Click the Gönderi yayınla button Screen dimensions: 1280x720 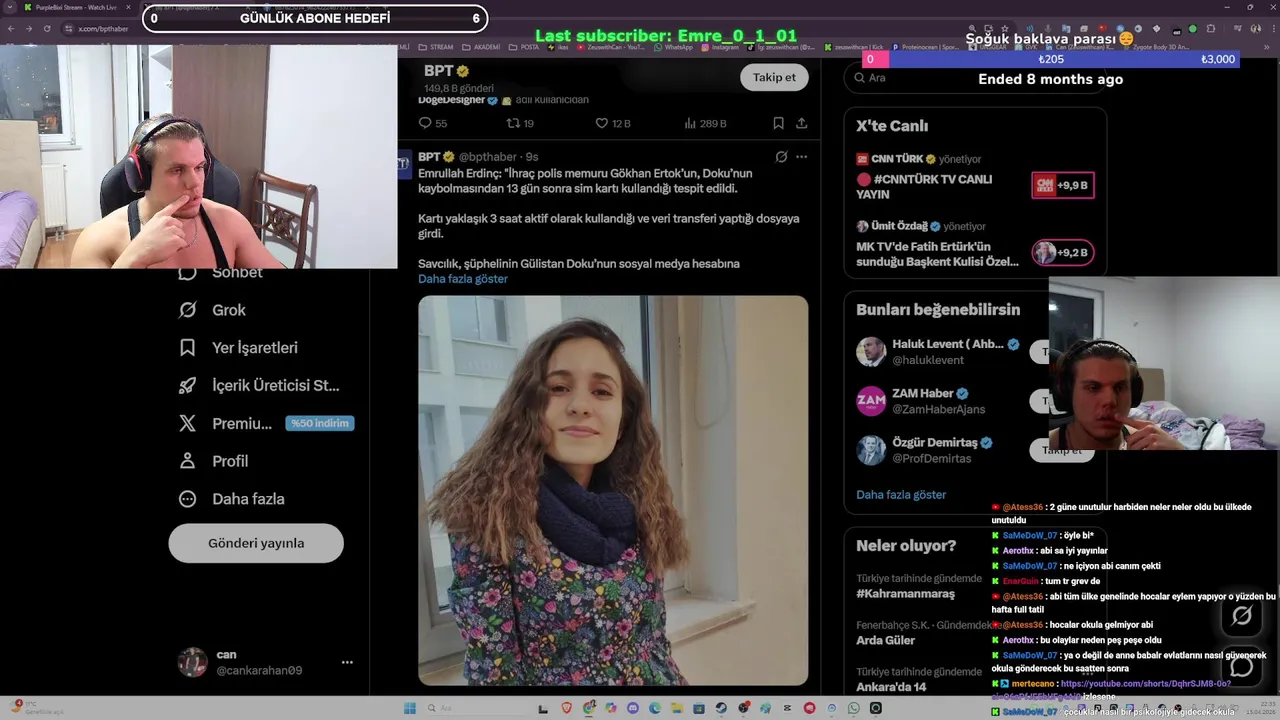pos(256,543)
